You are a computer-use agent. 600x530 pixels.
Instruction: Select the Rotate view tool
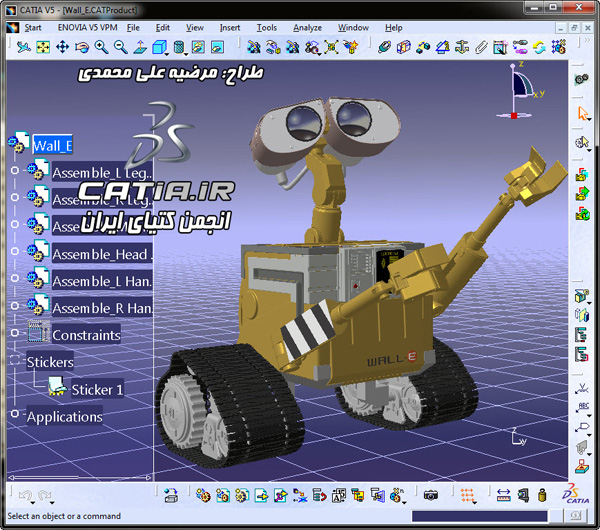point(82,47)
